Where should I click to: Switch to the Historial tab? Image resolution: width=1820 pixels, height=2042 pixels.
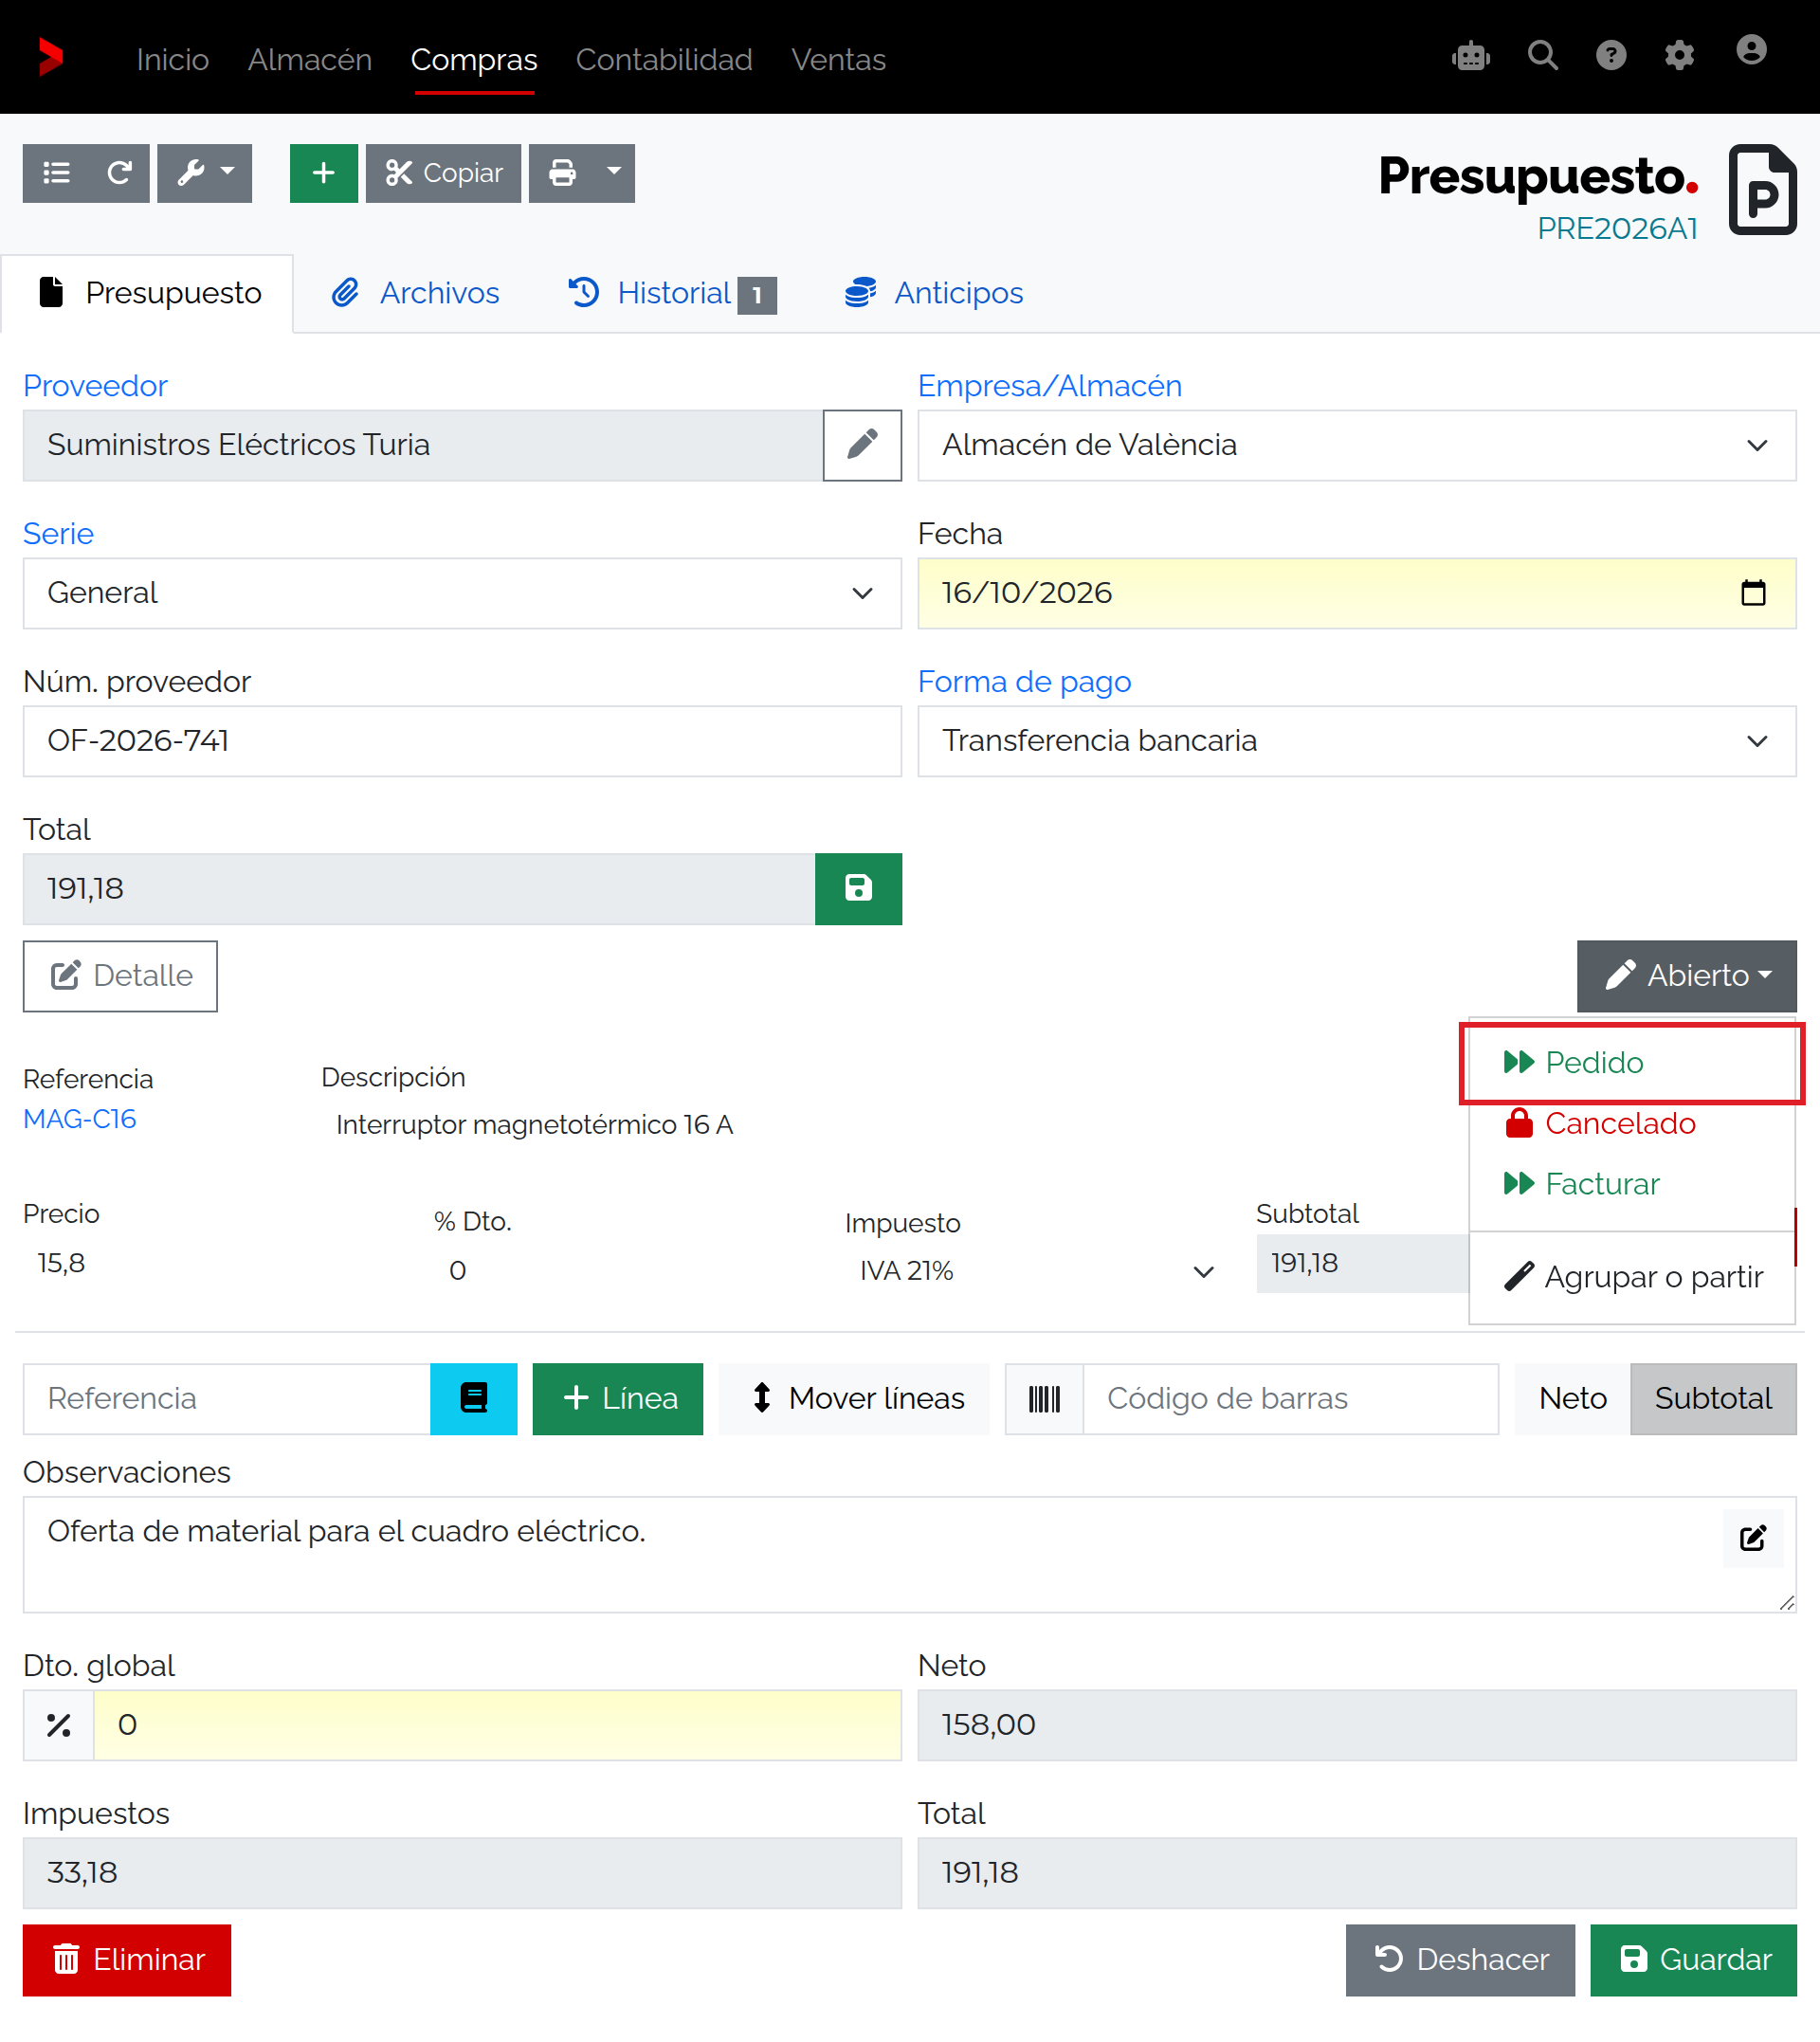click(x=672, y=293)
